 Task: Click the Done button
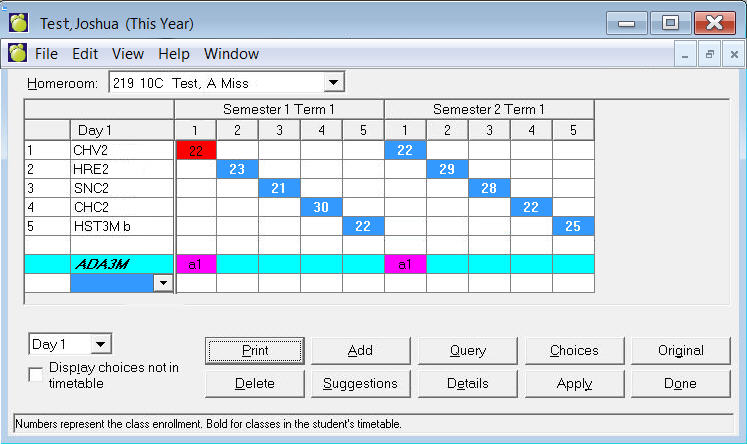(x=680, y=383)
